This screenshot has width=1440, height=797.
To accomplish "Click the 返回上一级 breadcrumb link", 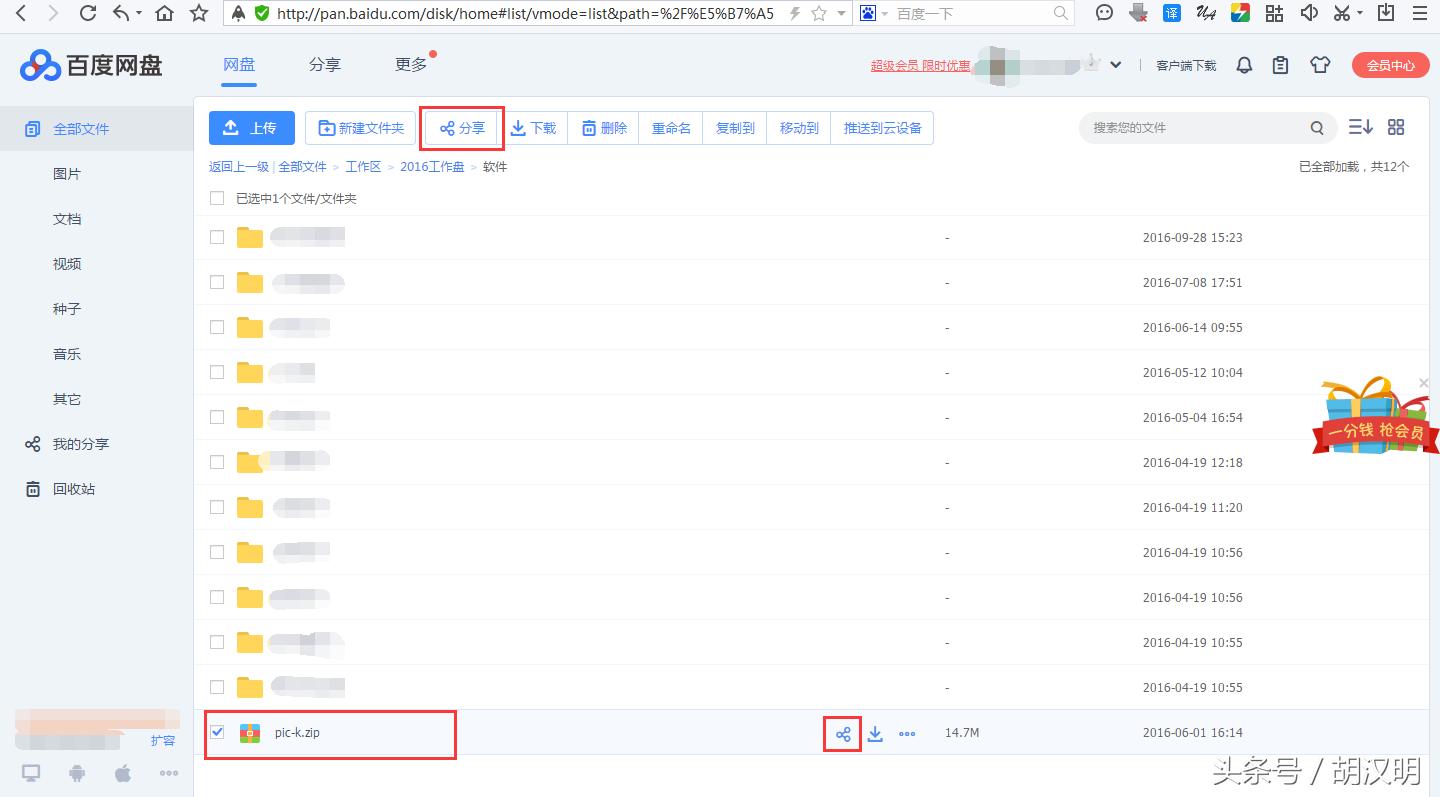I will click(239, 167).
